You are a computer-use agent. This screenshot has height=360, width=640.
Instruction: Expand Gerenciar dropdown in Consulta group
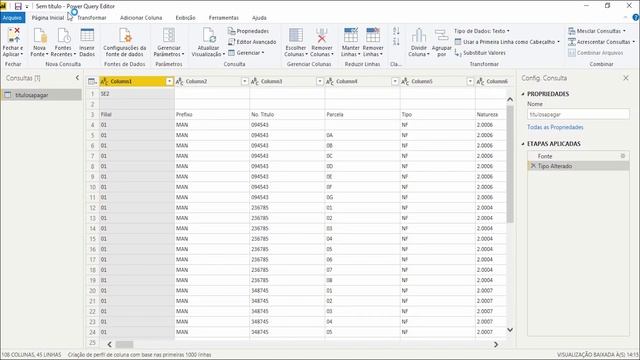(x=246, y=53)
